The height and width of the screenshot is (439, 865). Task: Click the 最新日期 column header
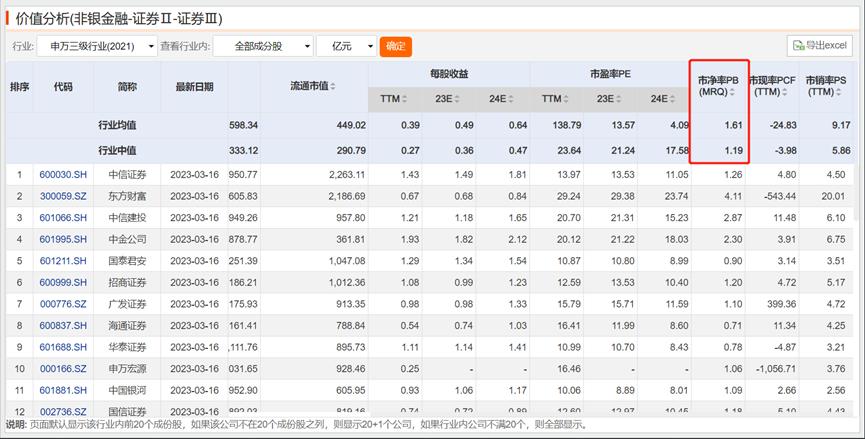click(194, 87)
